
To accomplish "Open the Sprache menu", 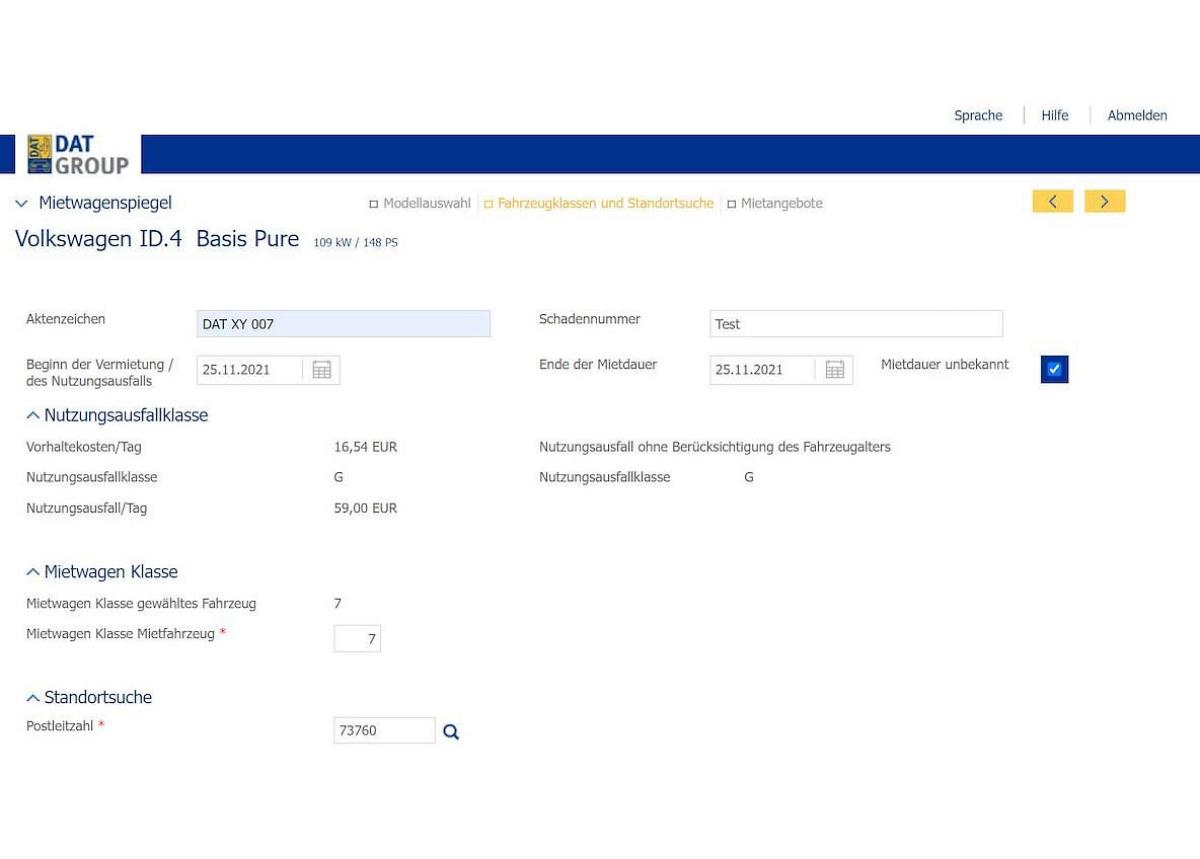I will point(978,115).
